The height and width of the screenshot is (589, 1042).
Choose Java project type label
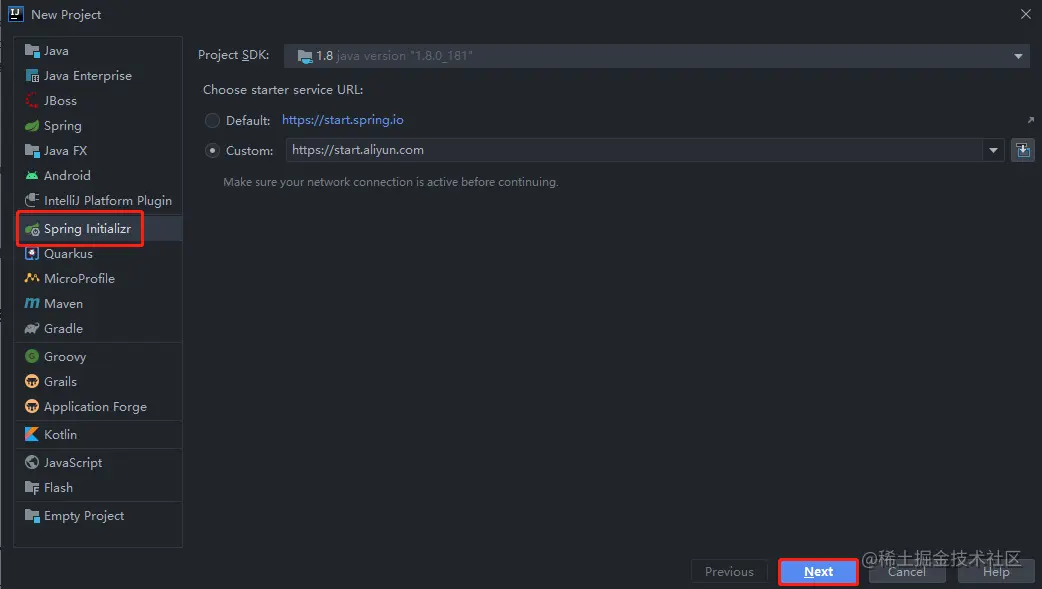pyautogui.click(x=56, y=51)
